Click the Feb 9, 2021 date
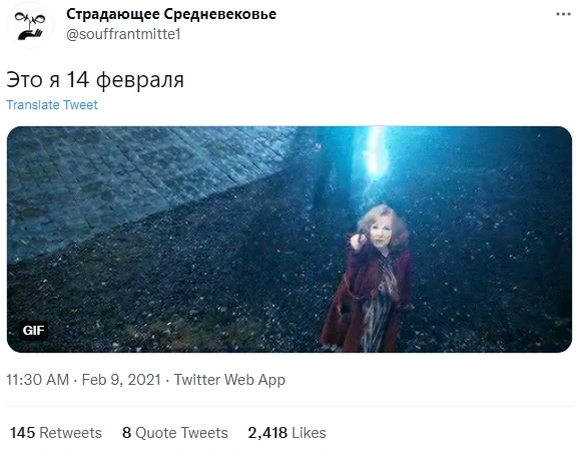This screenshot has height=449, width=580. pos(121,380)
